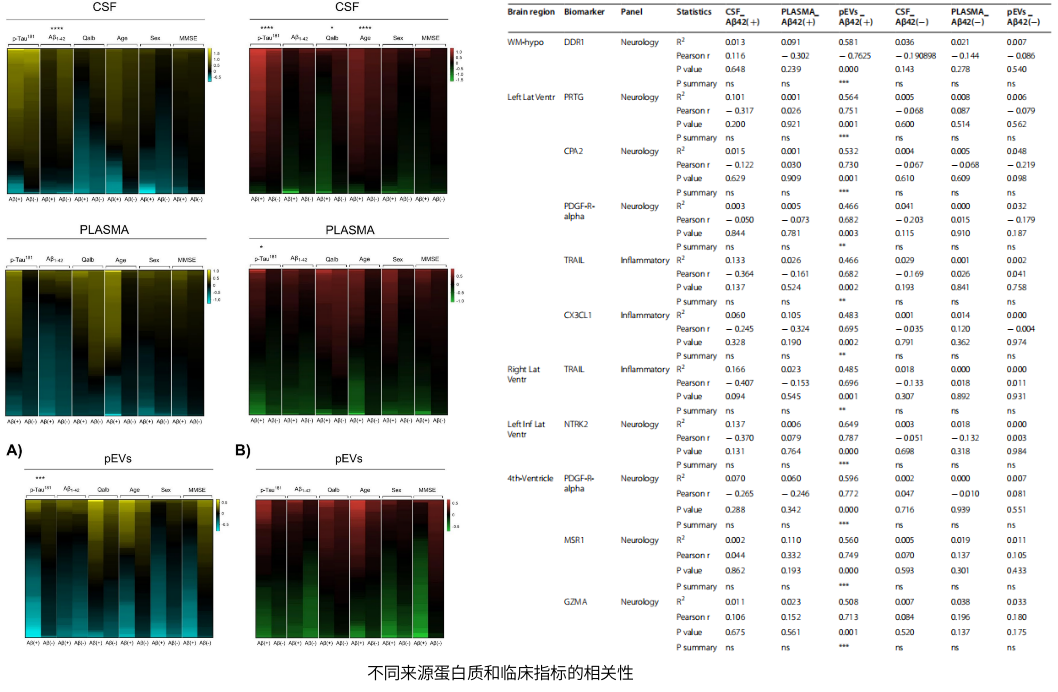Click the yellow-cyan PLASMA heatmap image

click(107, 341)
